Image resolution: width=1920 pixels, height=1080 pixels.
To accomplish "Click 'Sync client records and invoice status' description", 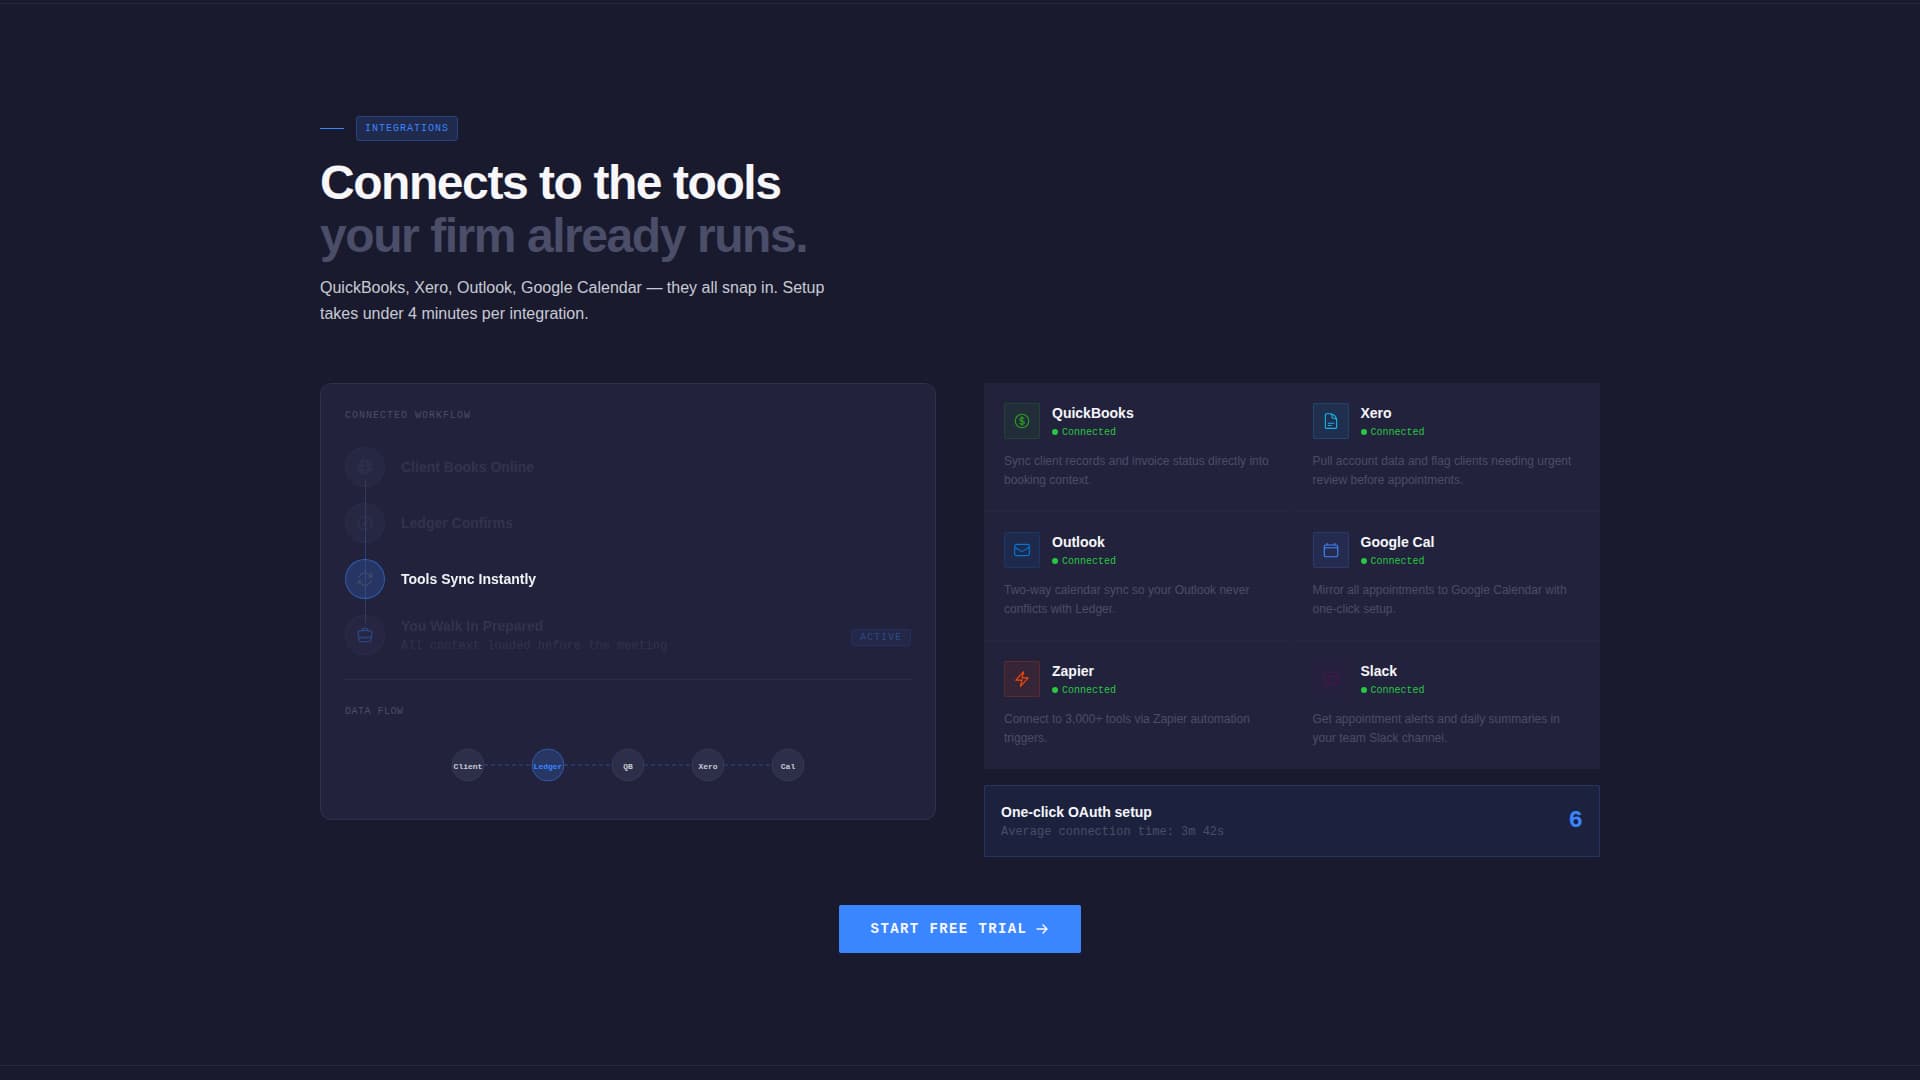I will [x=1136, y=470].
